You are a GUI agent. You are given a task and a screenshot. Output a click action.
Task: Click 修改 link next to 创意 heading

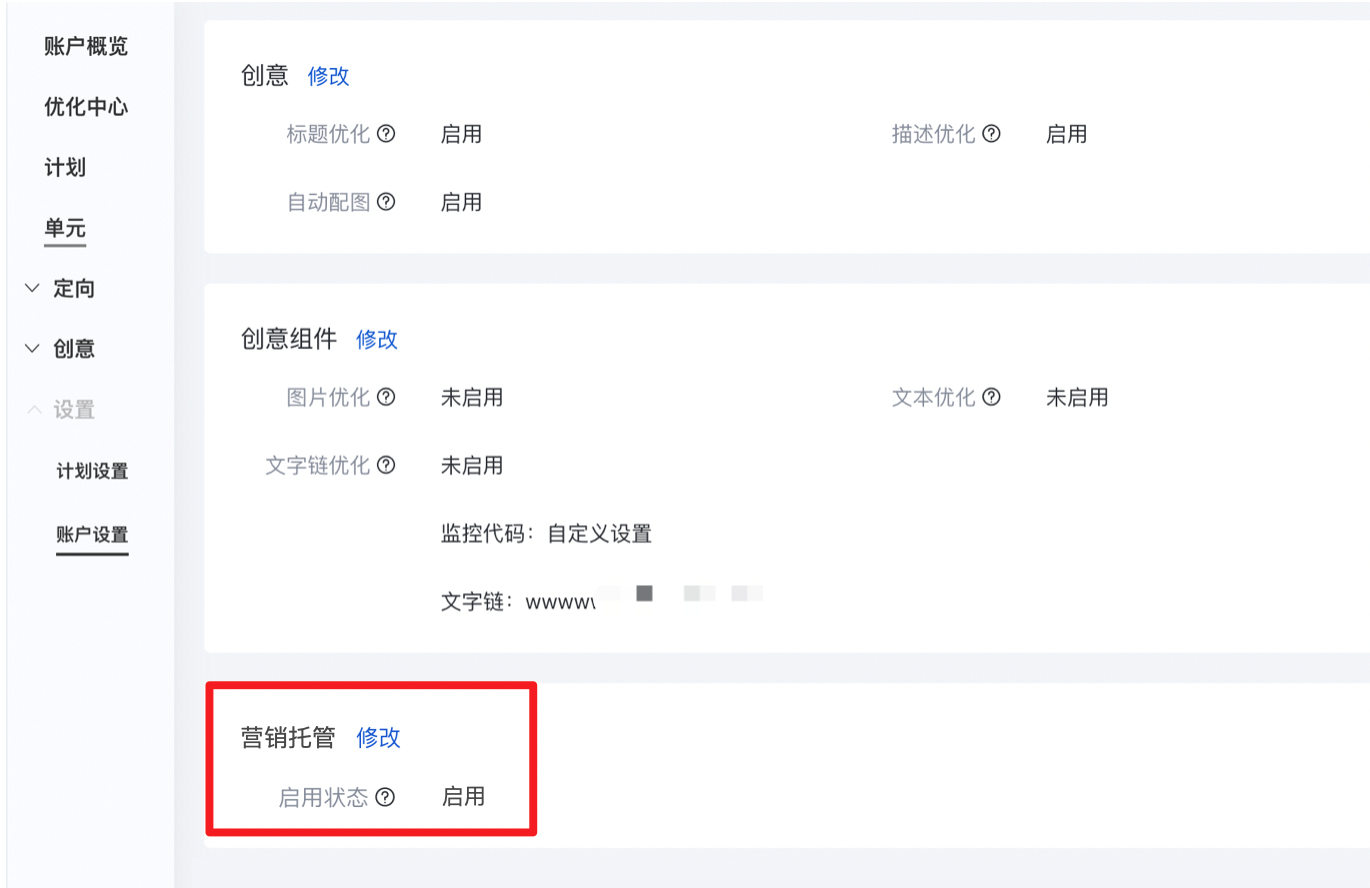pyautogui.click(x=329, y=76)
